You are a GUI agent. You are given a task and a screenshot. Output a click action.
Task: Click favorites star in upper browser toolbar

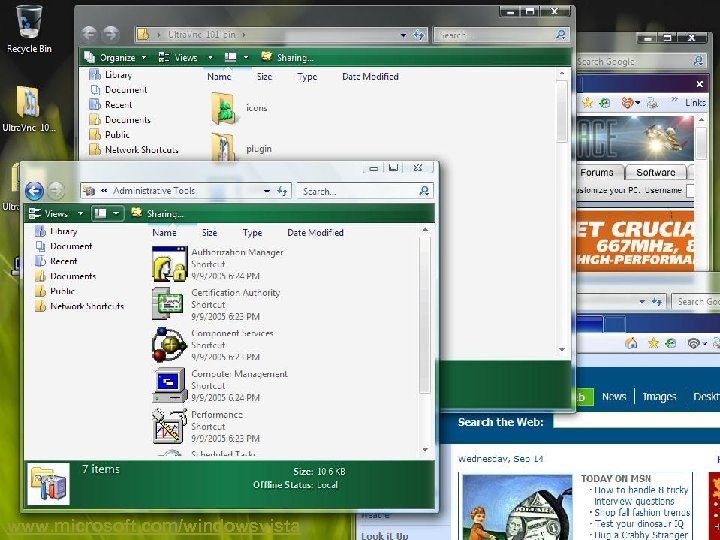point(587,103)
